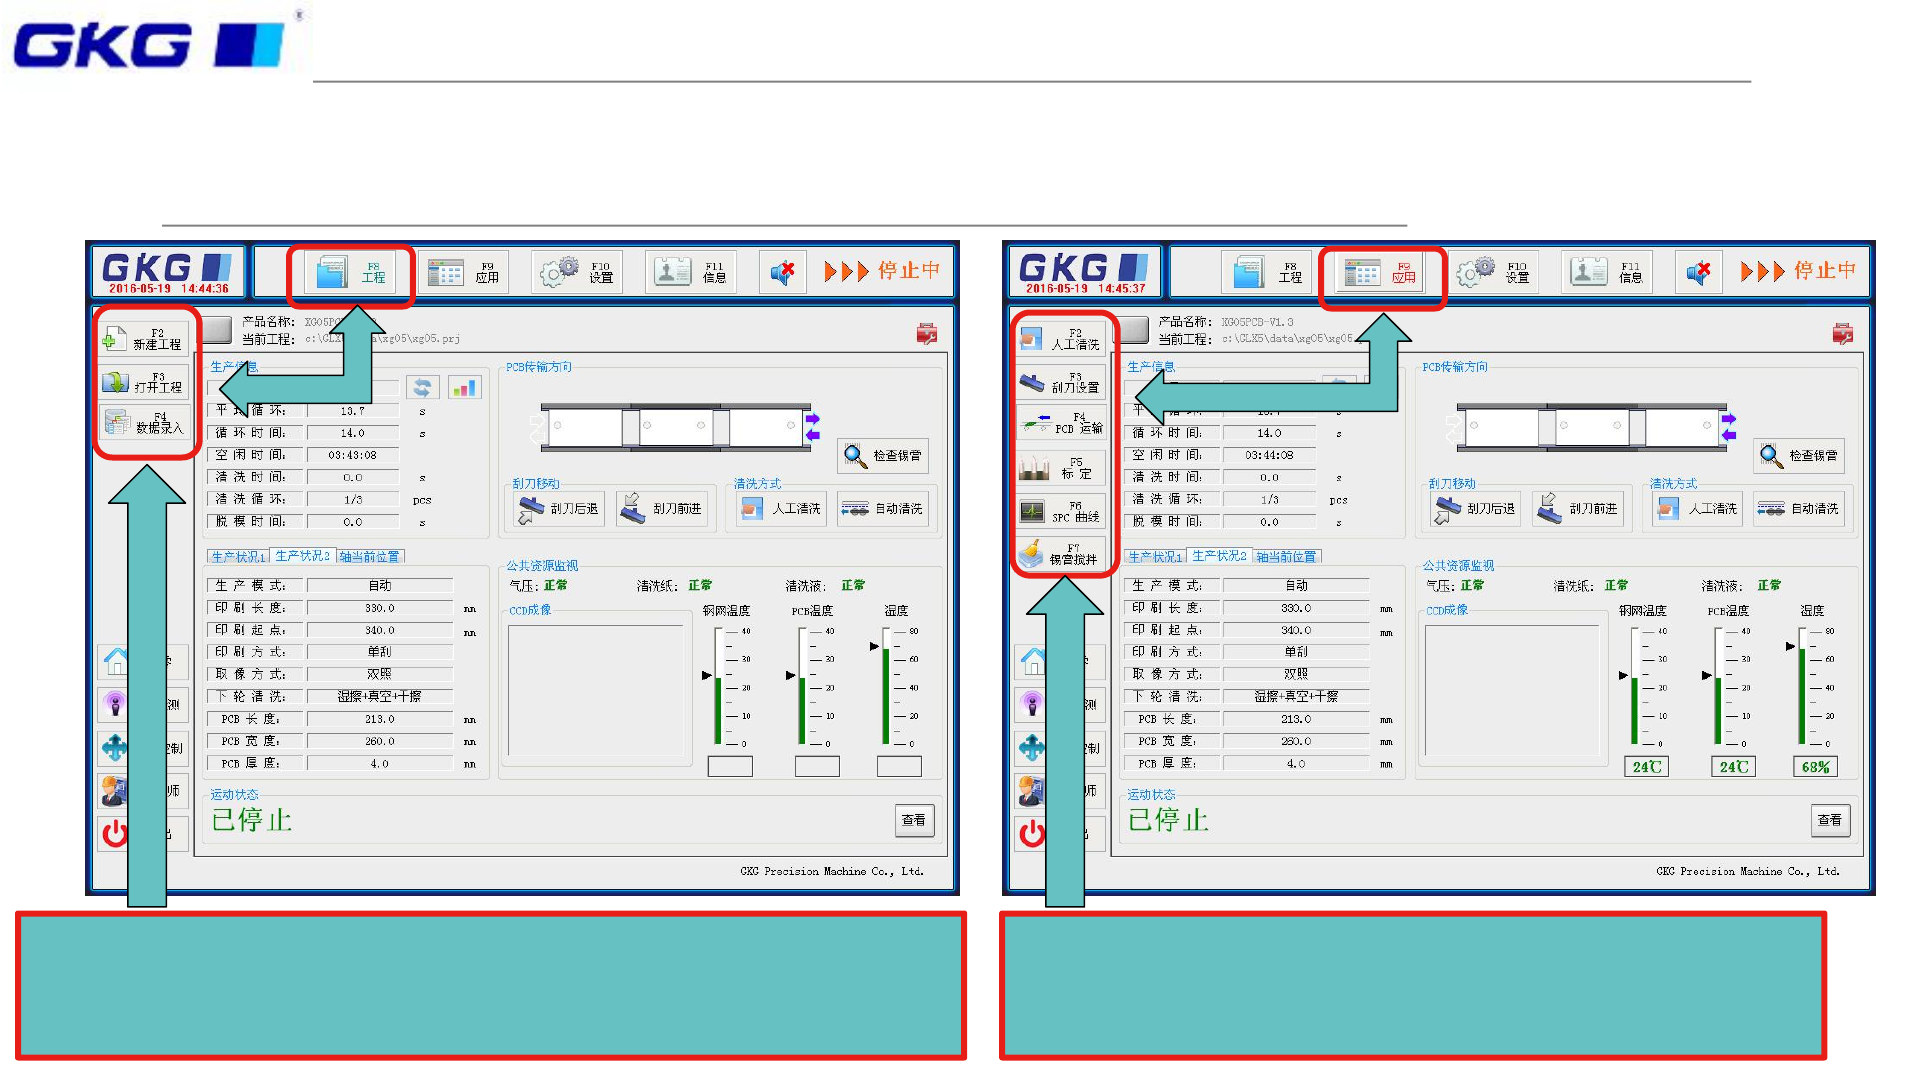Click F7 锡膏搅拌 solder paste stir icon
The width and height of the screenshot is (1920, 1080).
pos(1060,554)
